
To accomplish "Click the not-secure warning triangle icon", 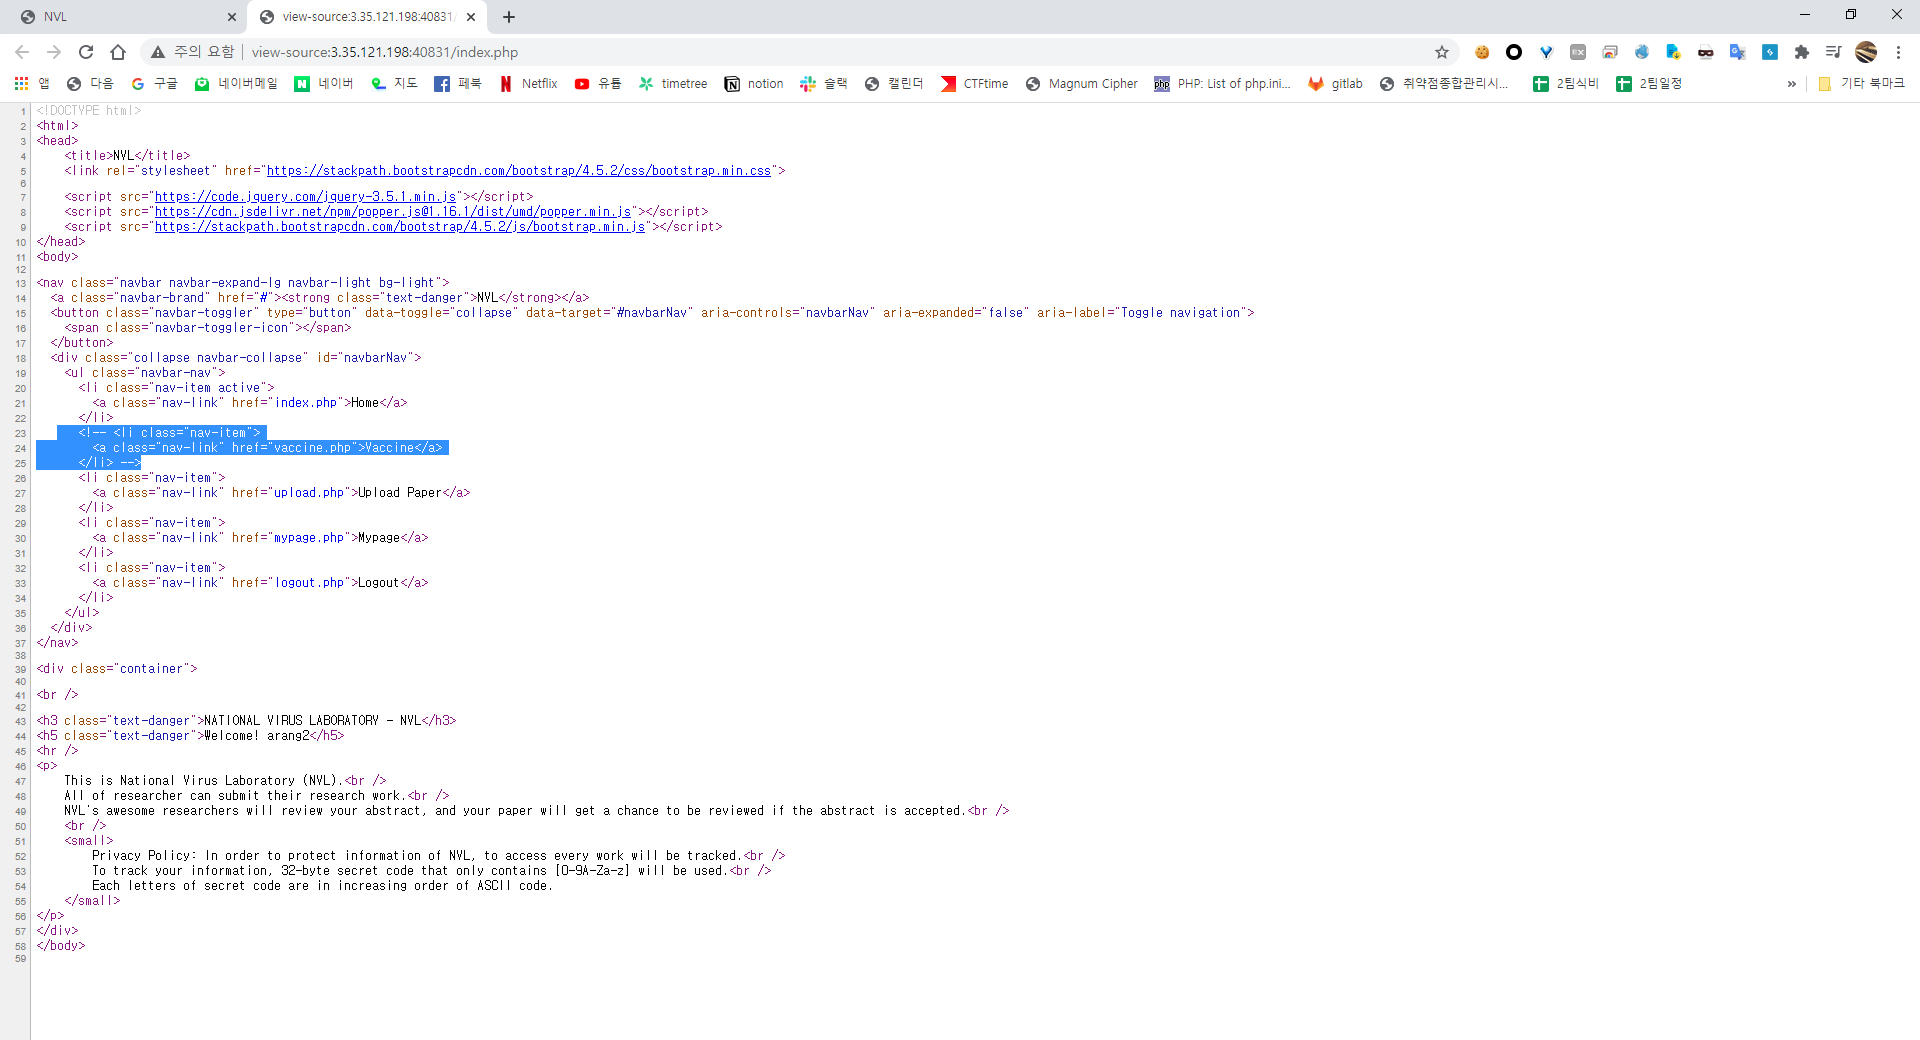I will (158, 52).
